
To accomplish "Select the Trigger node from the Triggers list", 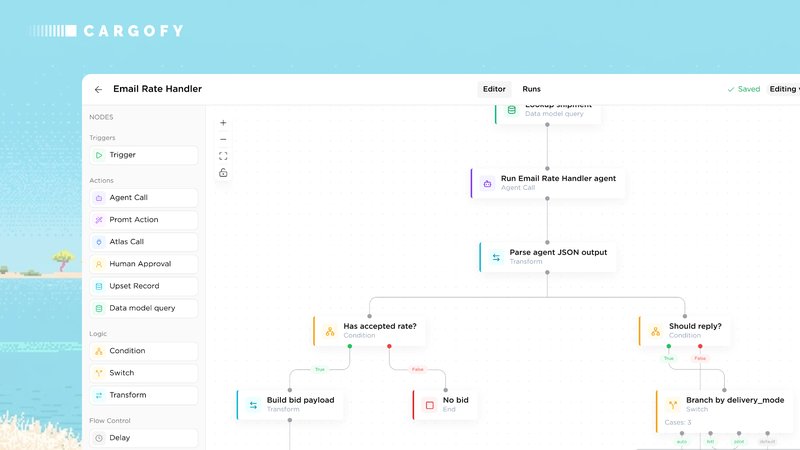I will (x=144, y=155).
